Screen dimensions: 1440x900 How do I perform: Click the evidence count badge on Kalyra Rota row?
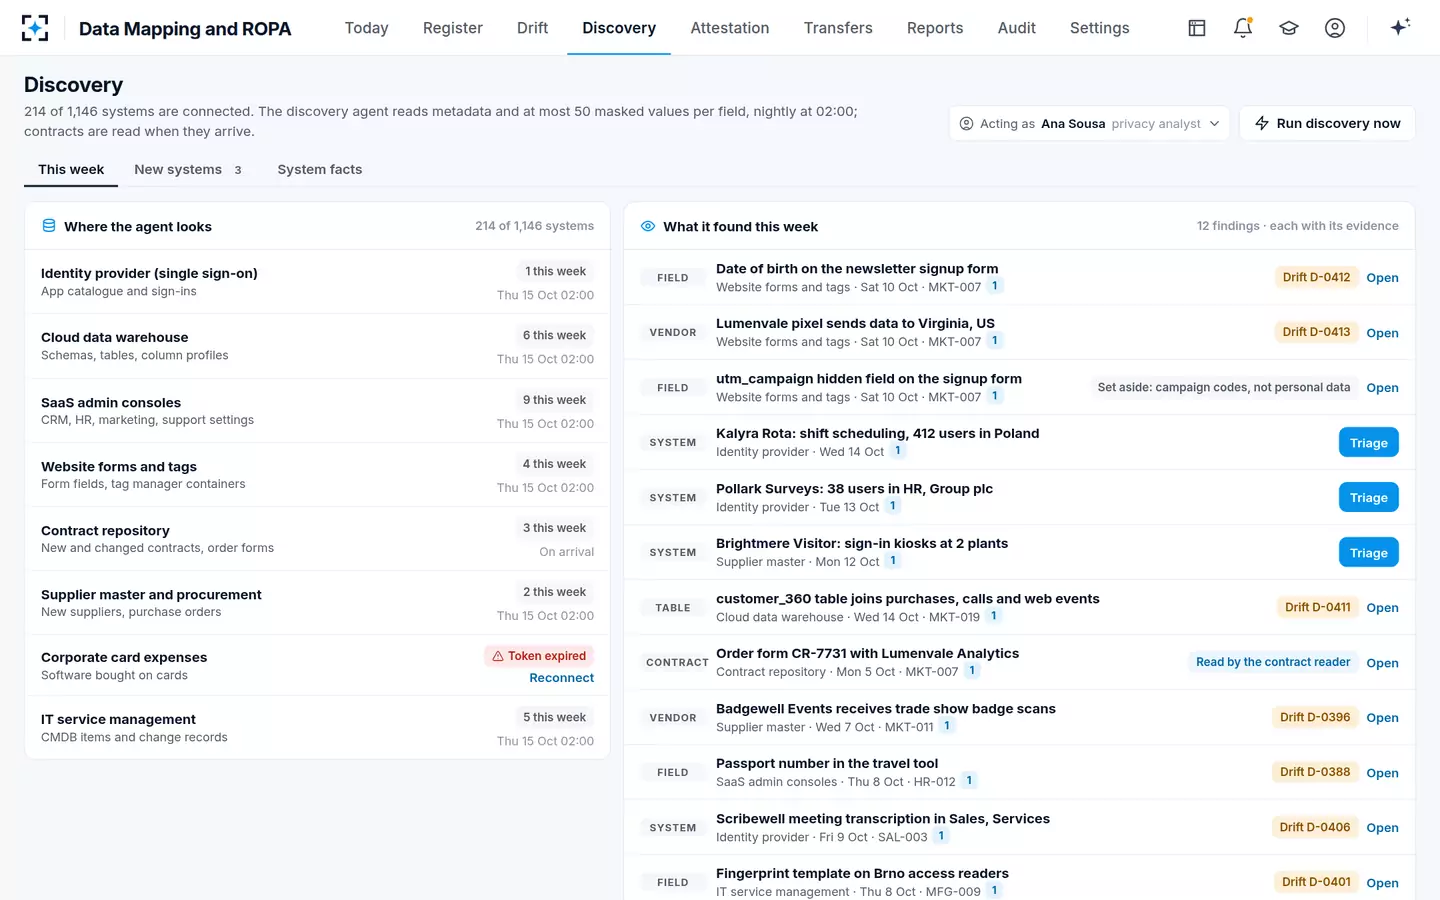898,451
